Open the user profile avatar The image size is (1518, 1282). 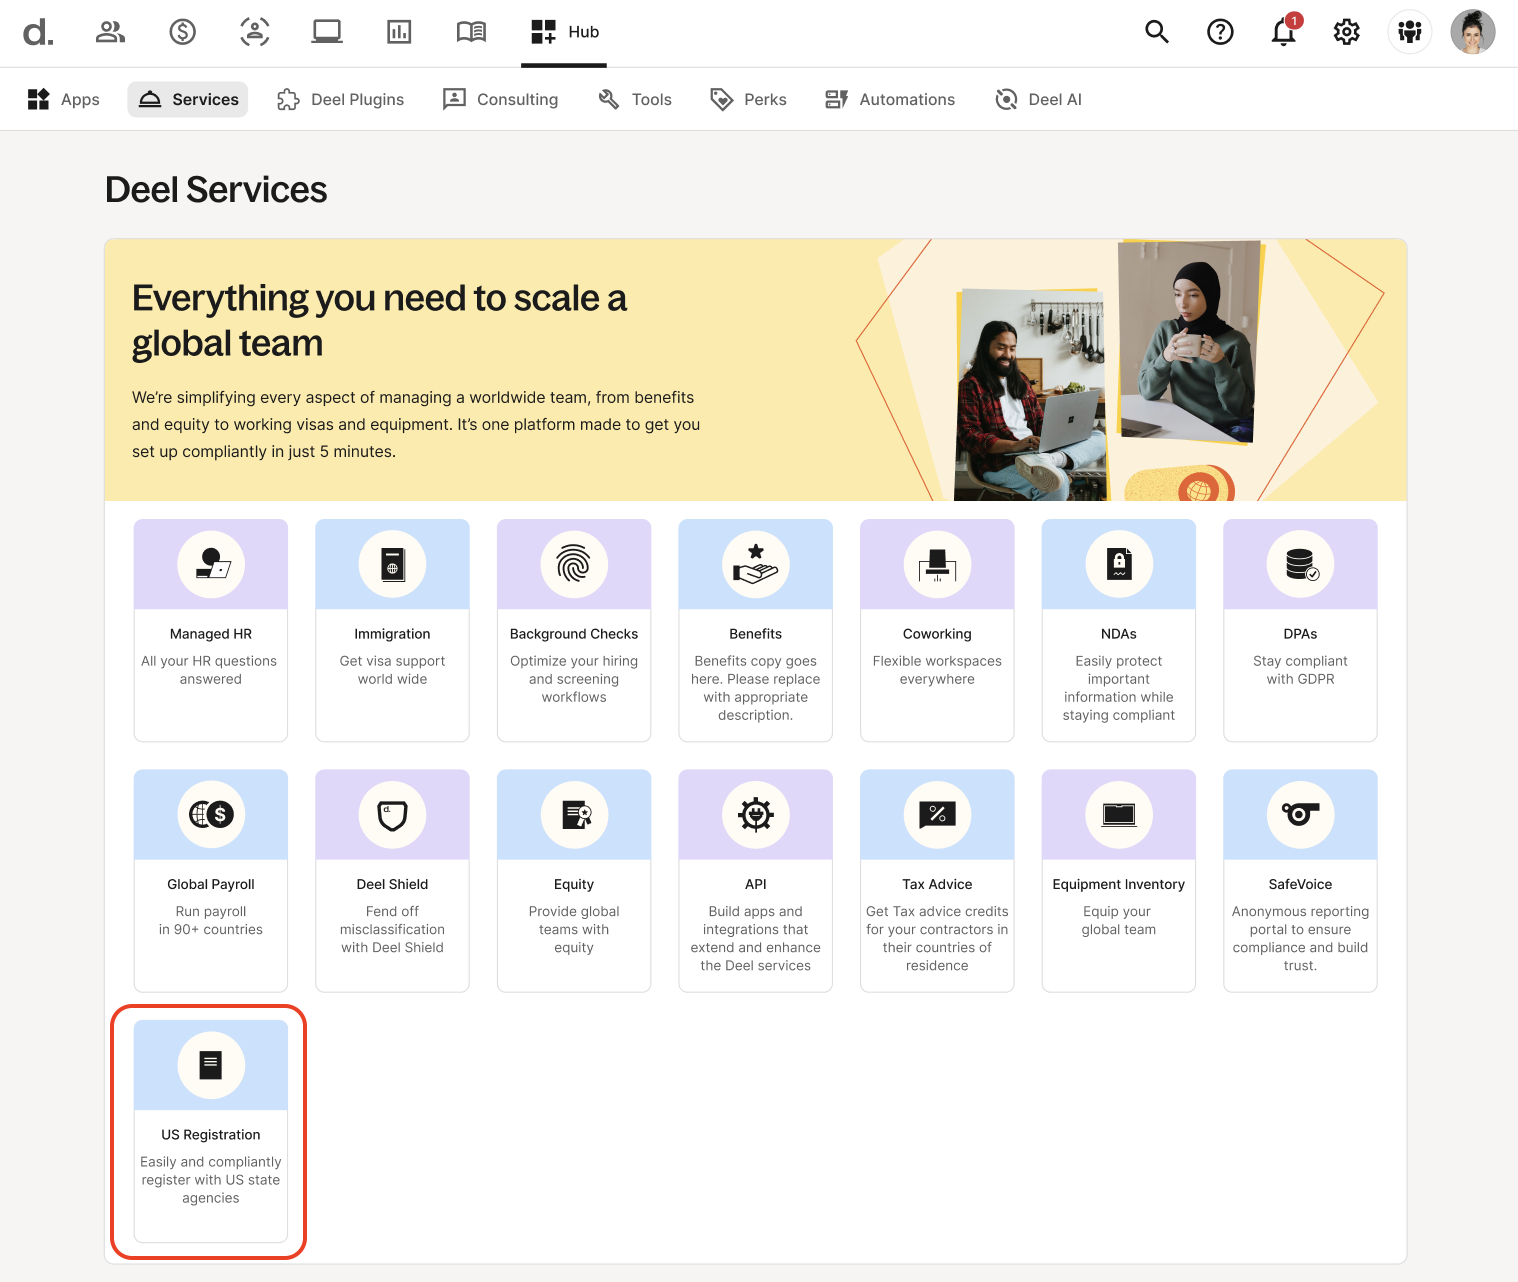(x=1473, y=32)
